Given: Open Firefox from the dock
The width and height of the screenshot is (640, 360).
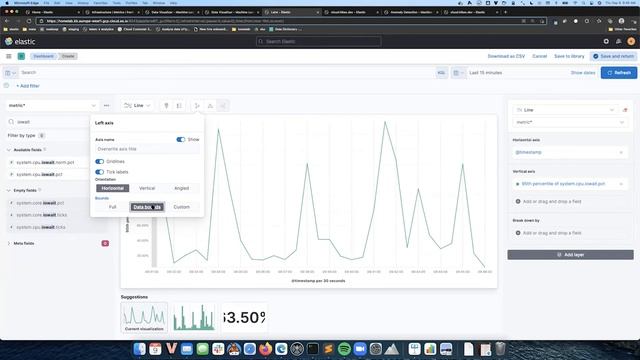Looking at the screenshot, I should [x=265, y=349].
